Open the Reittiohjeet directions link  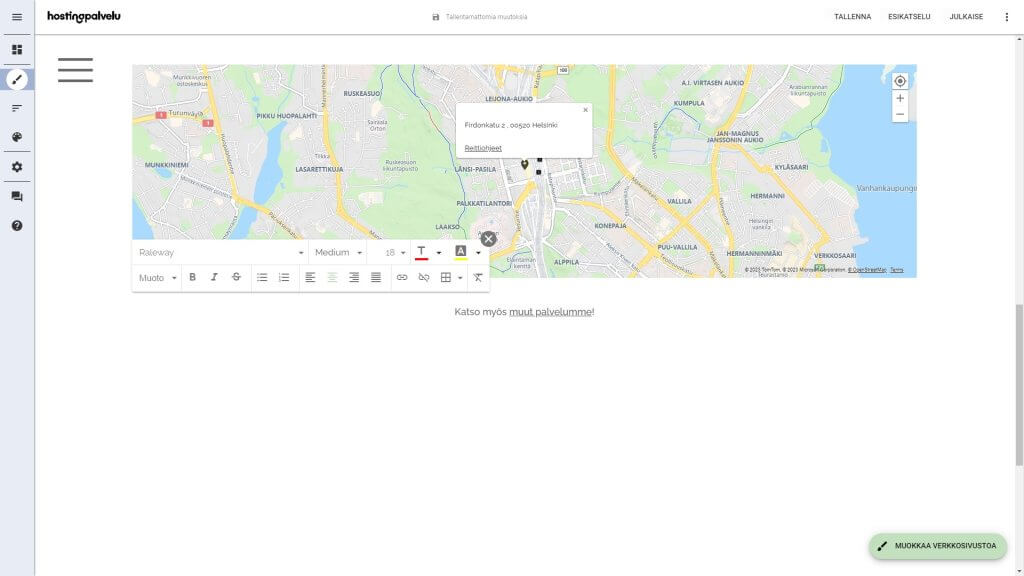click(x=483, y=148)
